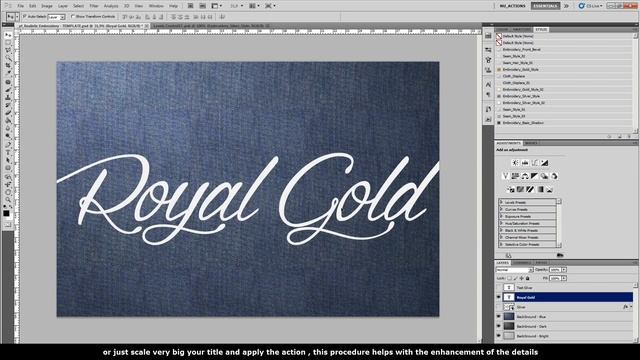Viewport: 640px width, 360px height.
Task: Click the foreground color swatch
Action: (6, 213)
